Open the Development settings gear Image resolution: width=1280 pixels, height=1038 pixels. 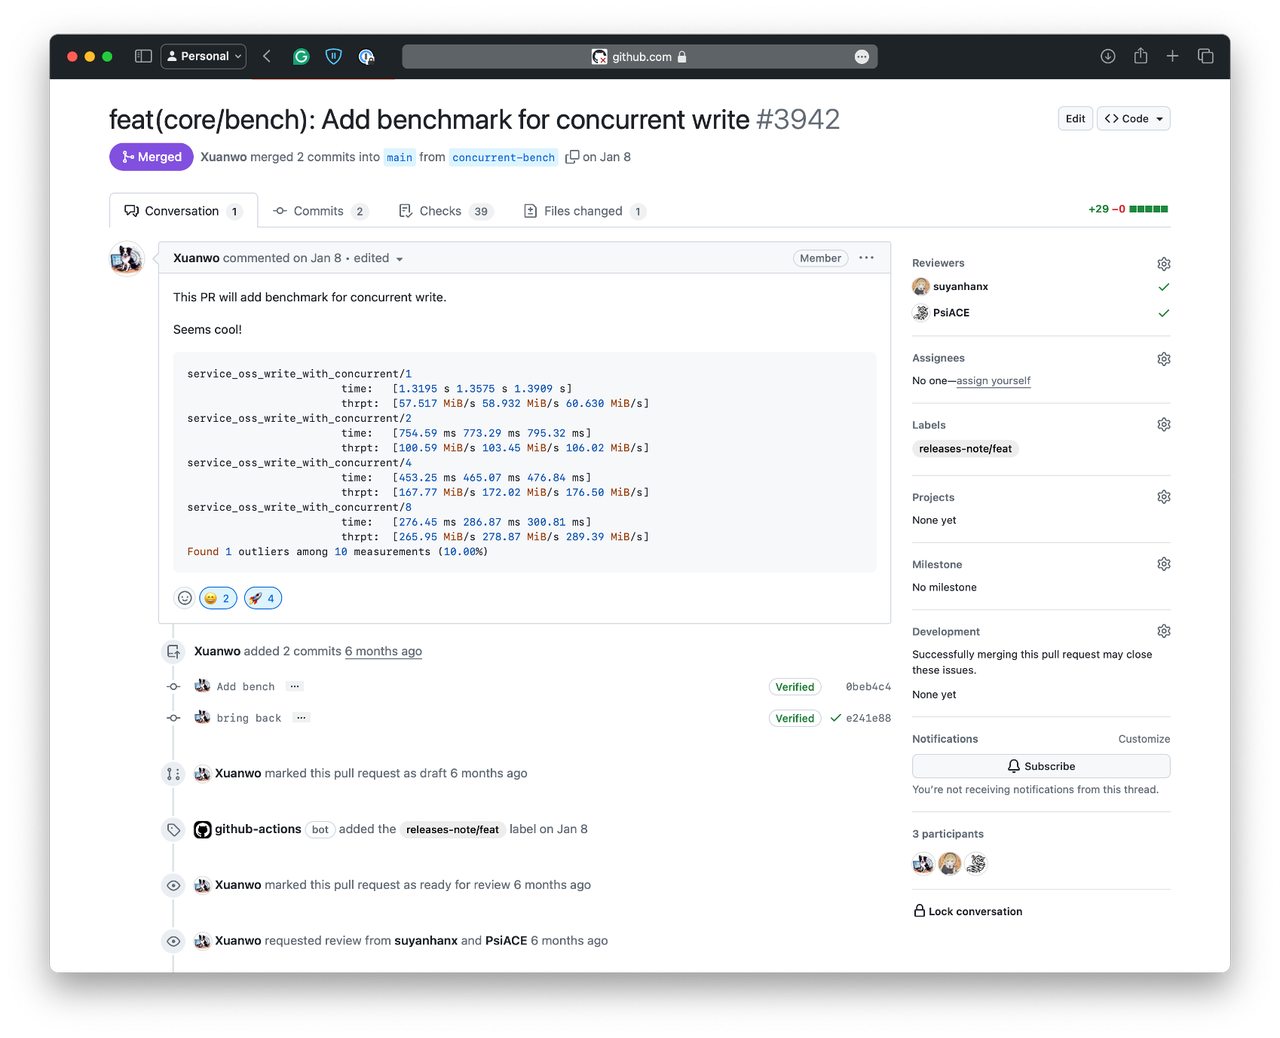pyautogui.click(x=1163, y=630)
